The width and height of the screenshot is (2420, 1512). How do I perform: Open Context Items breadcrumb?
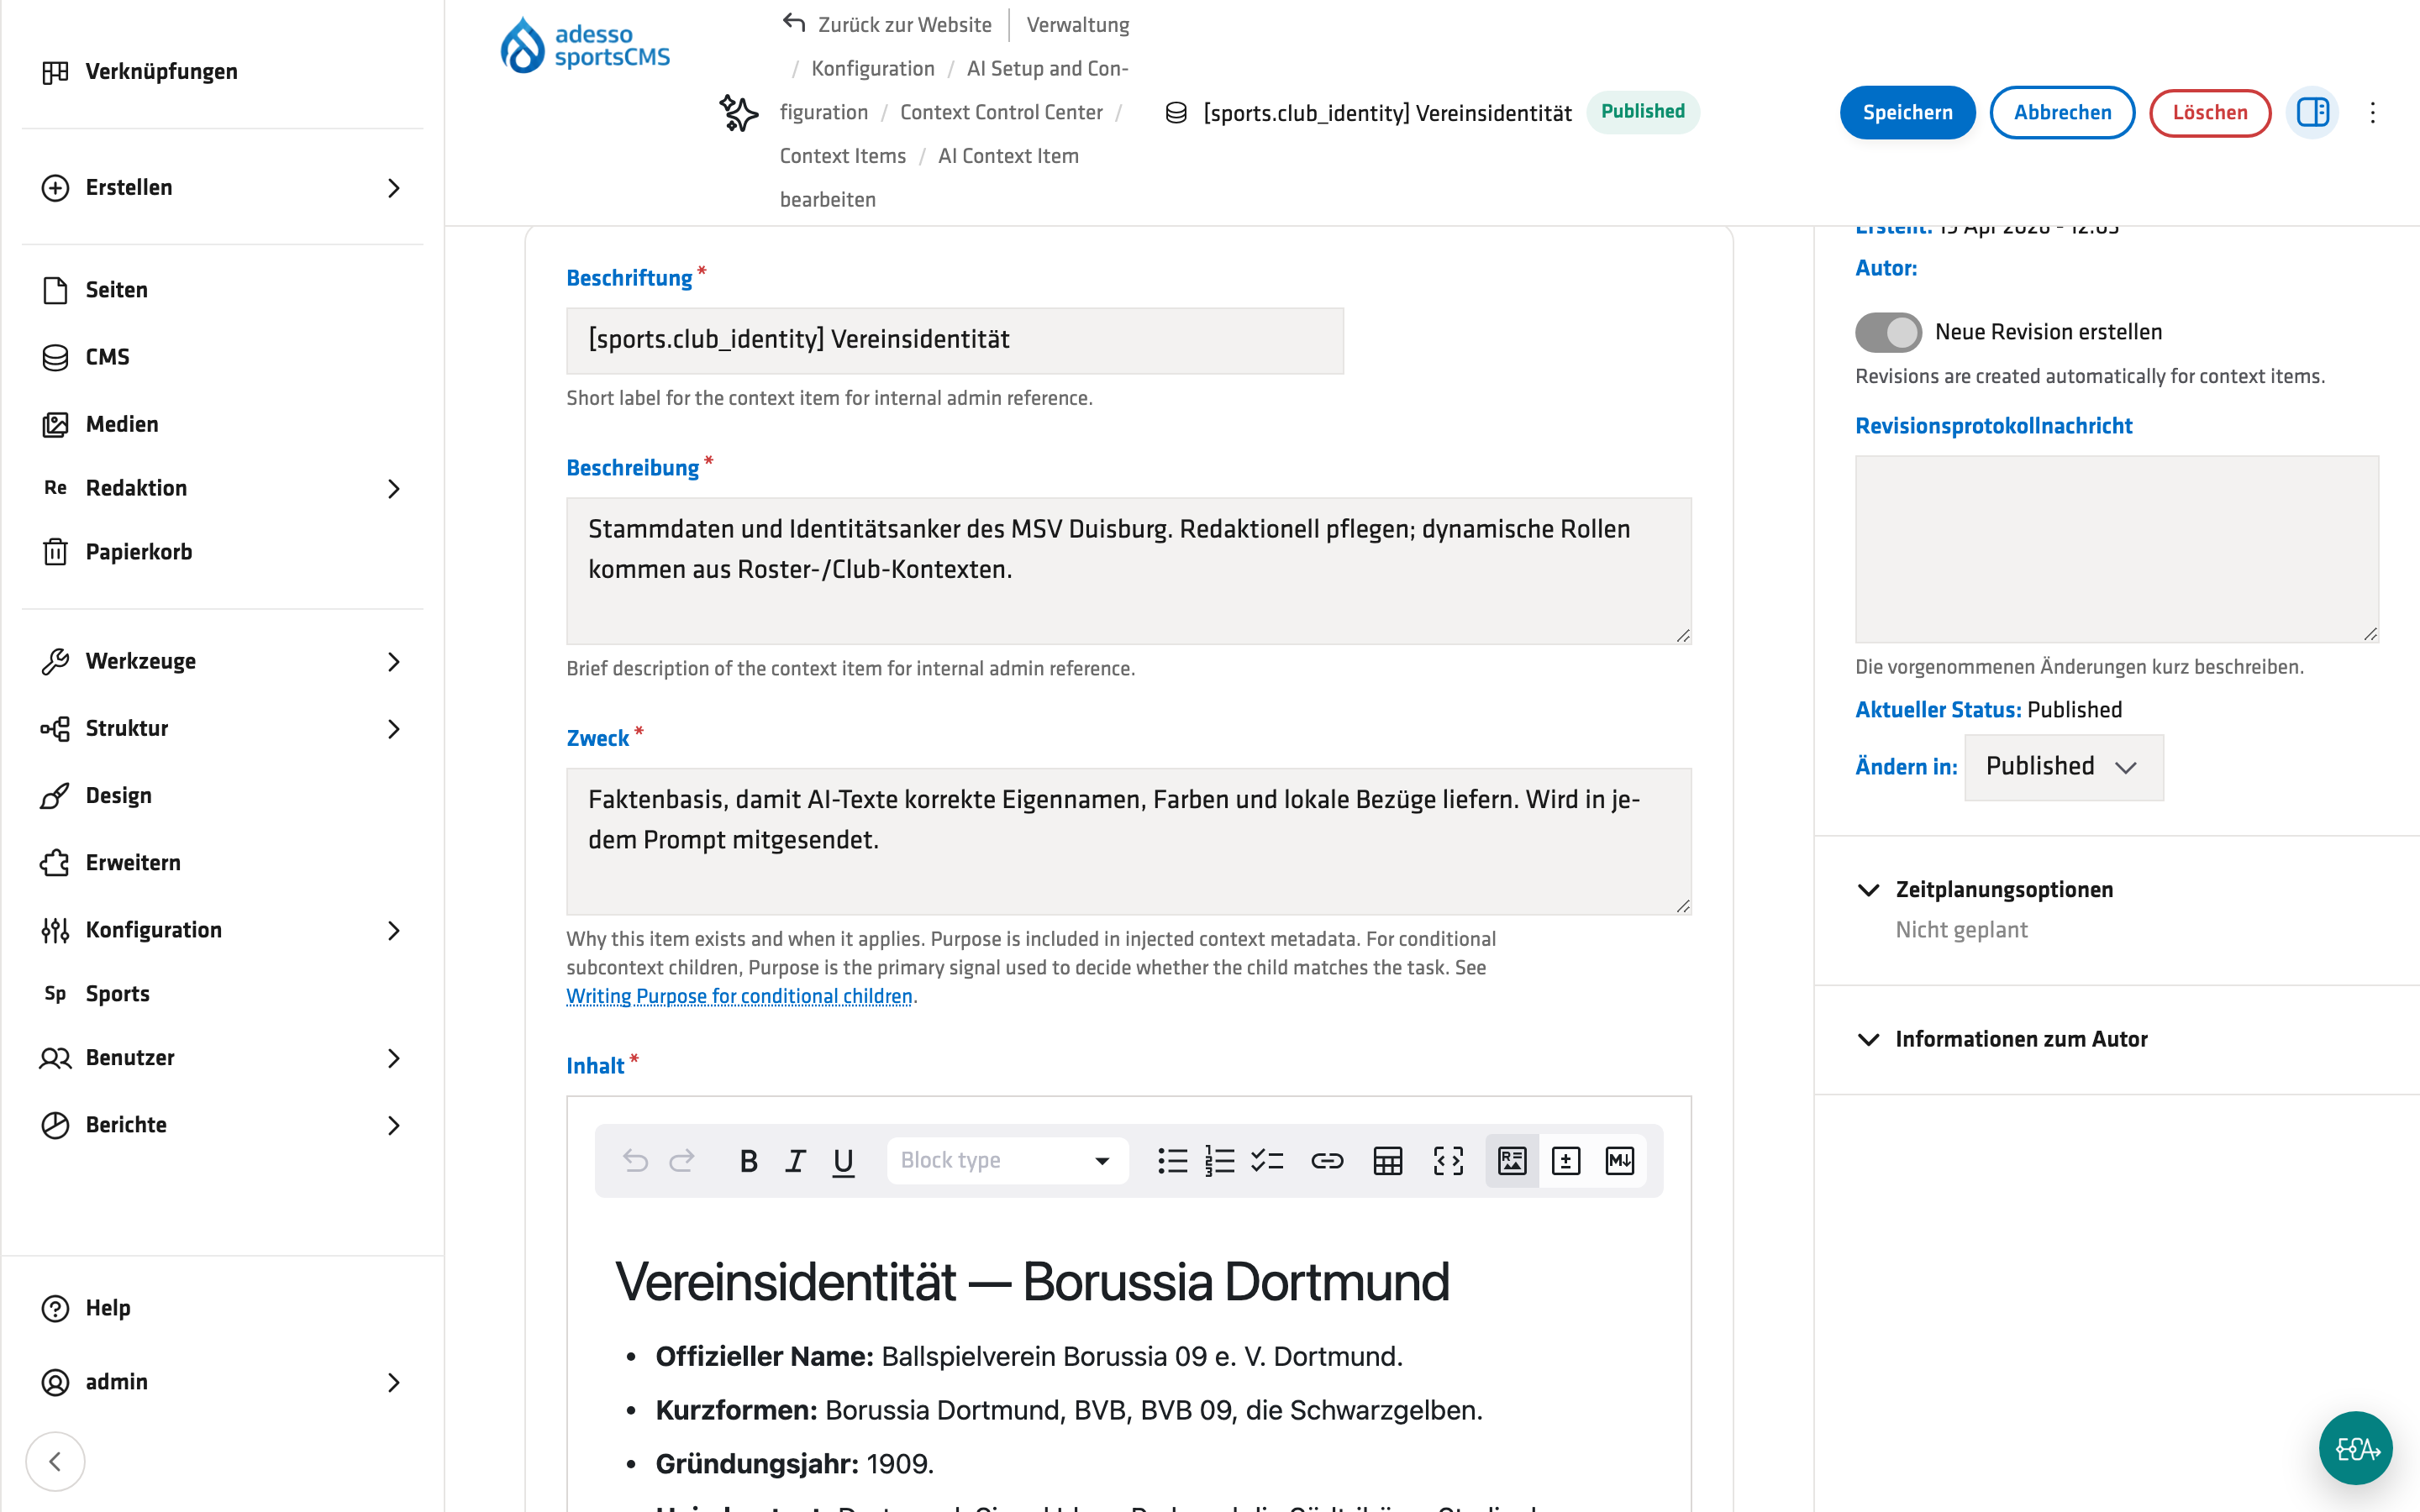(x=843, y=156)
